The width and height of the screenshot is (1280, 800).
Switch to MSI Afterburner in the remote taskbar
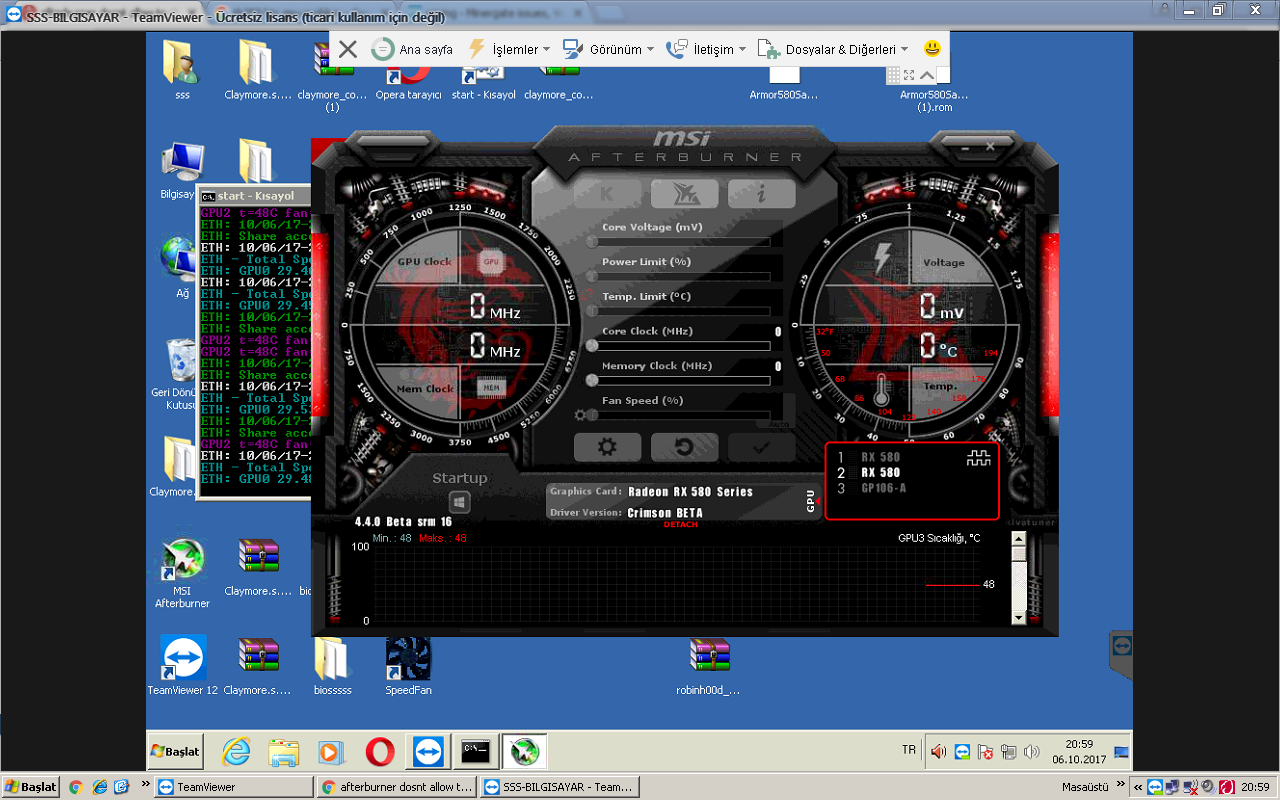tap(524, 751)
